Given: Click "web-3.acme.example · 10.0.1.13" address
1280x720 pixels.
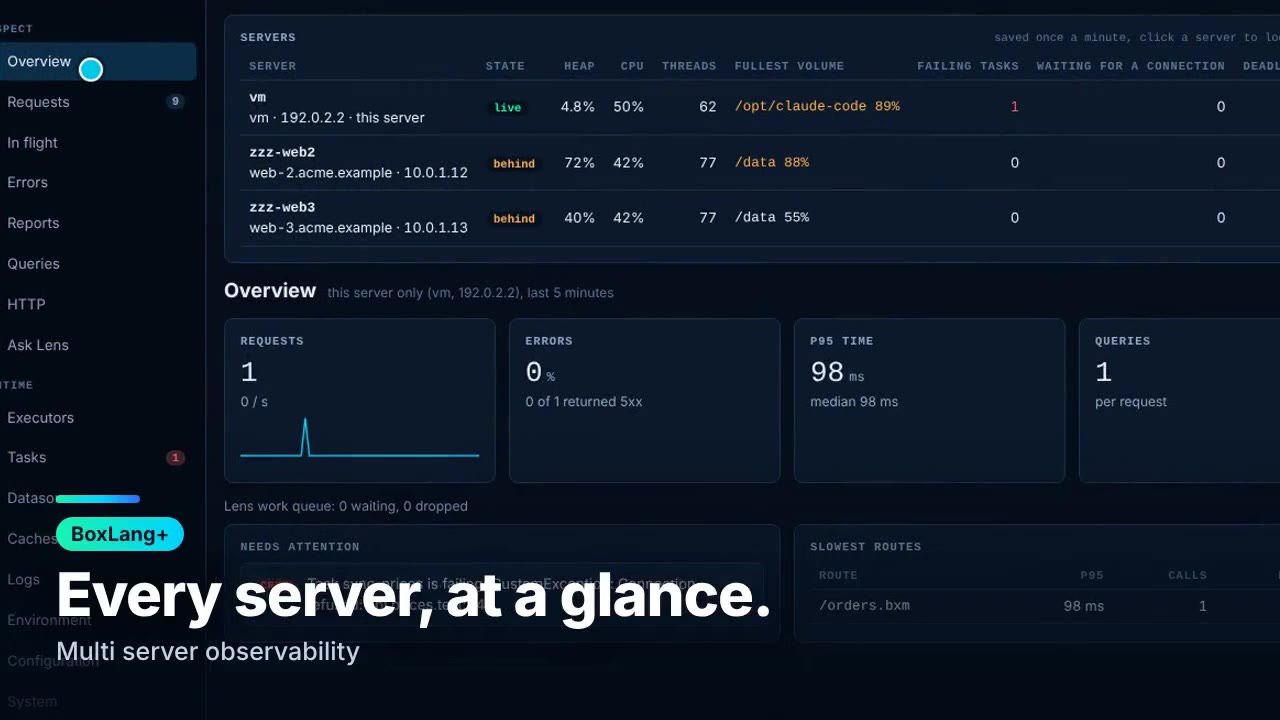Looking at the screenshot, I should click(359, 227).
